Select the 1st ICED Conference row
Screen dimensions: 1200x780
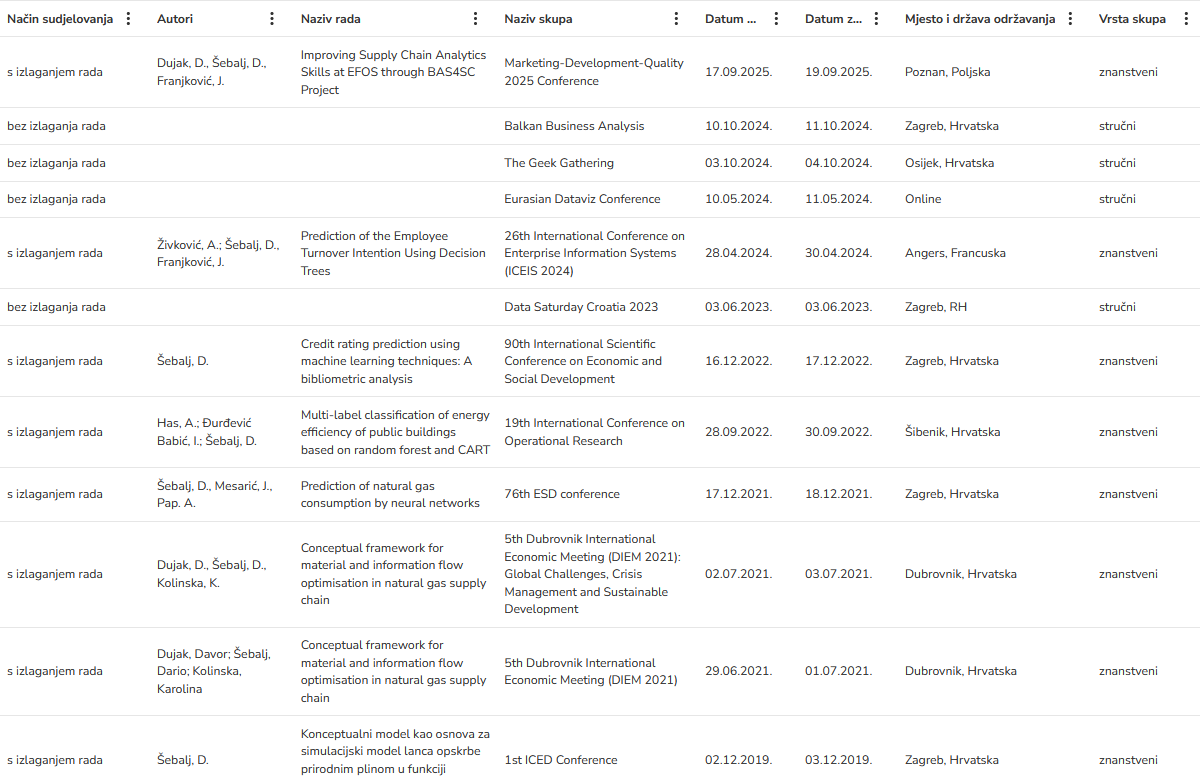561,760
